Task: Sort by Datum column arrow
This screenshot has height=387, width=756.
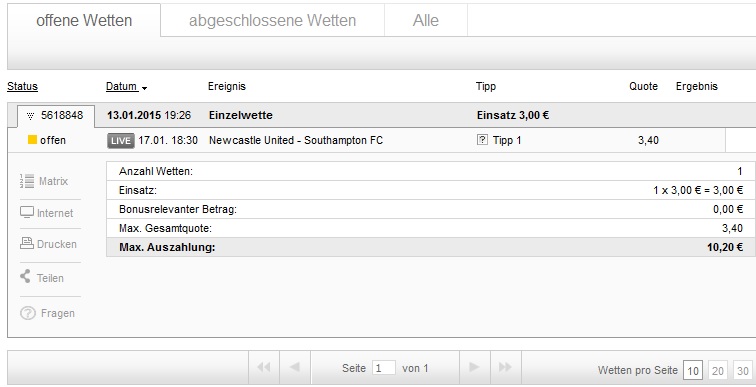Action: (x=144, y=88)
